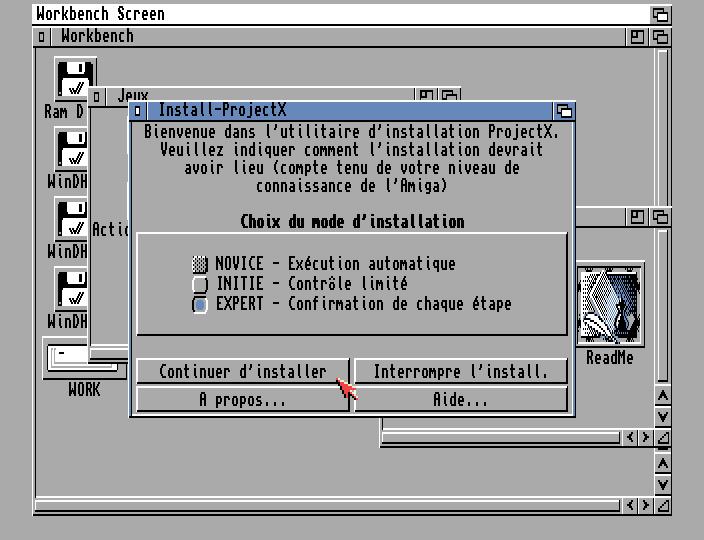
Task: Click down arrow in ReadMe window scrollbar
Action: pyautogui.click(x=663, y=417)
